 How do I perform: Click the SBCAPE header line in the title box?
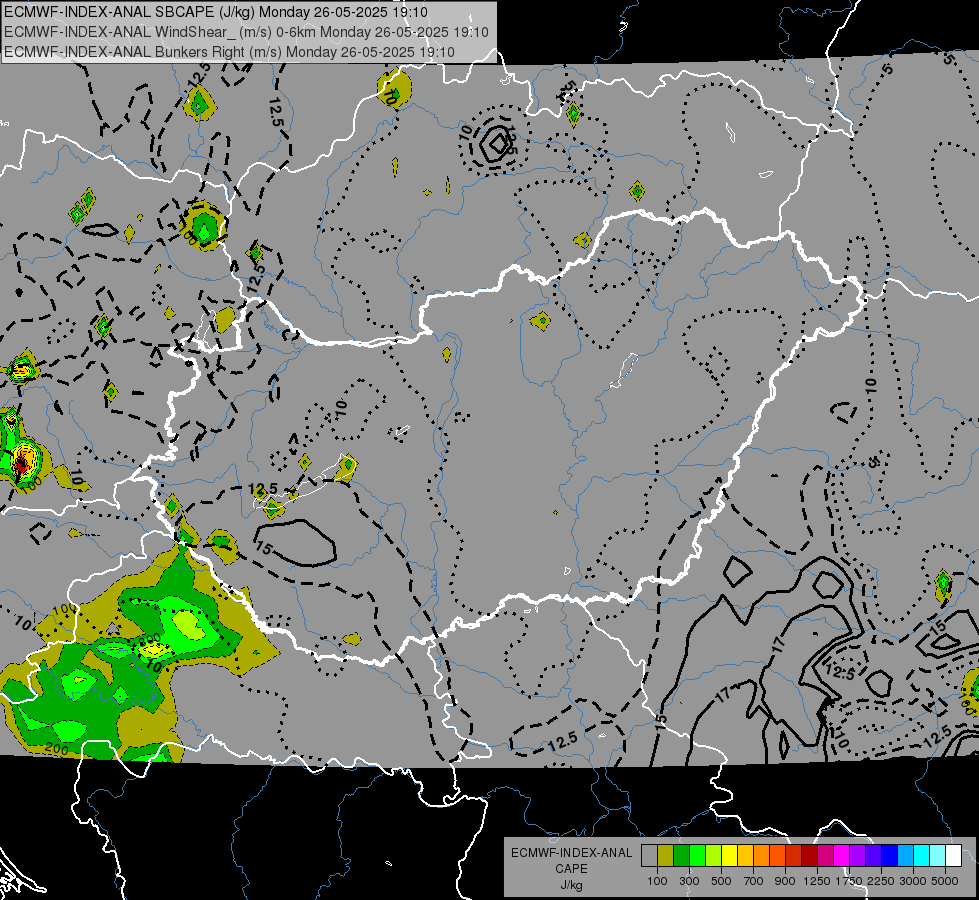(x=216, y=12)
